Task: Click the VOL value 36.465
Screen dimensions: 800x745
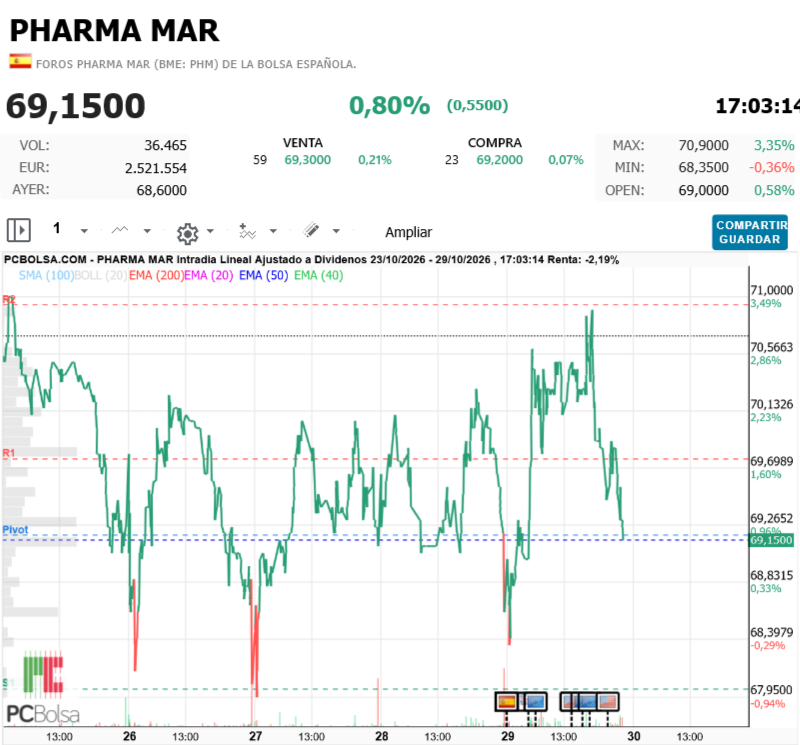Action: 165,145
